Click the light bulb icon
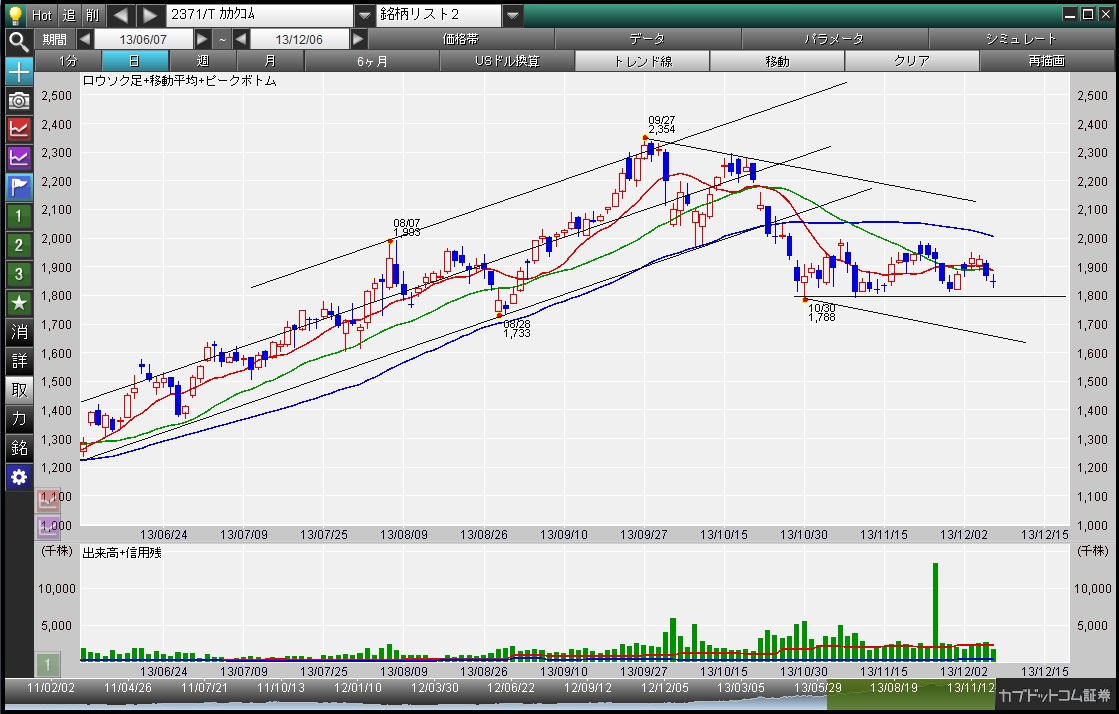The height and width of the screenshot is (714, 1119). click(14, 15)
